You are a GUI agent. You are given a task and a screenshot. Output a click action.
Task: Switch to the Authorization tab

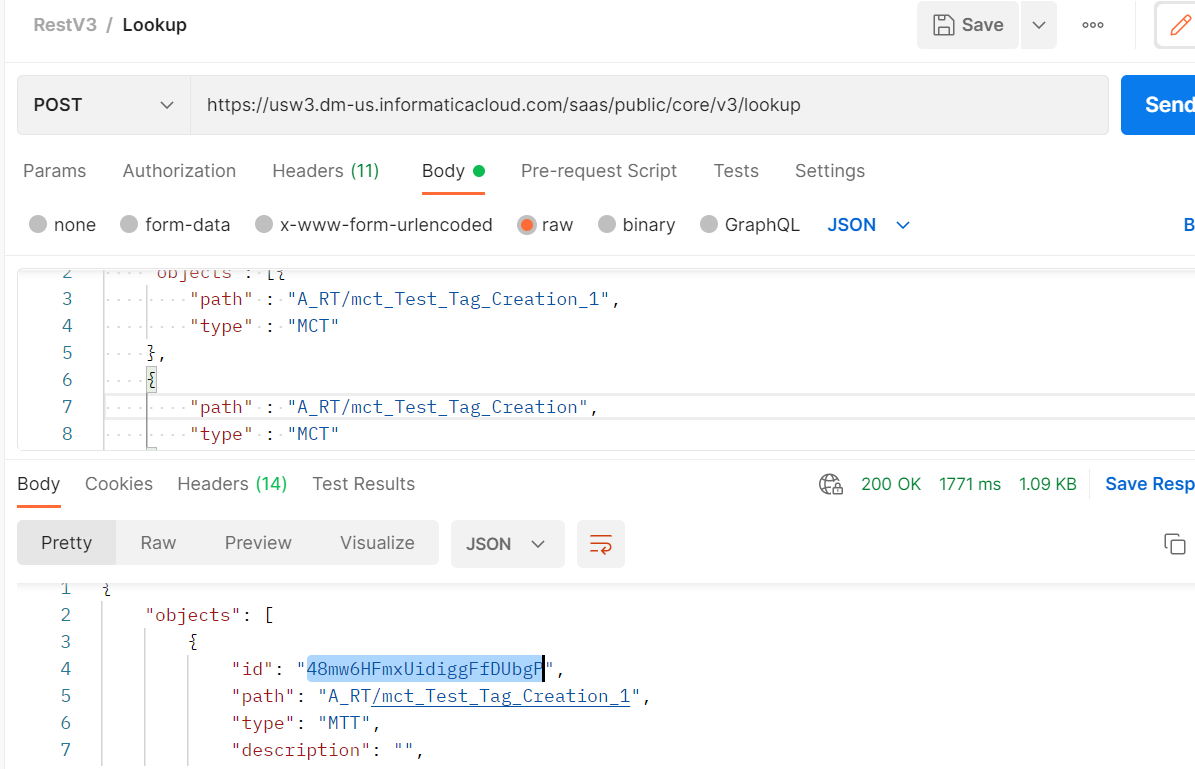coord(179,171)
